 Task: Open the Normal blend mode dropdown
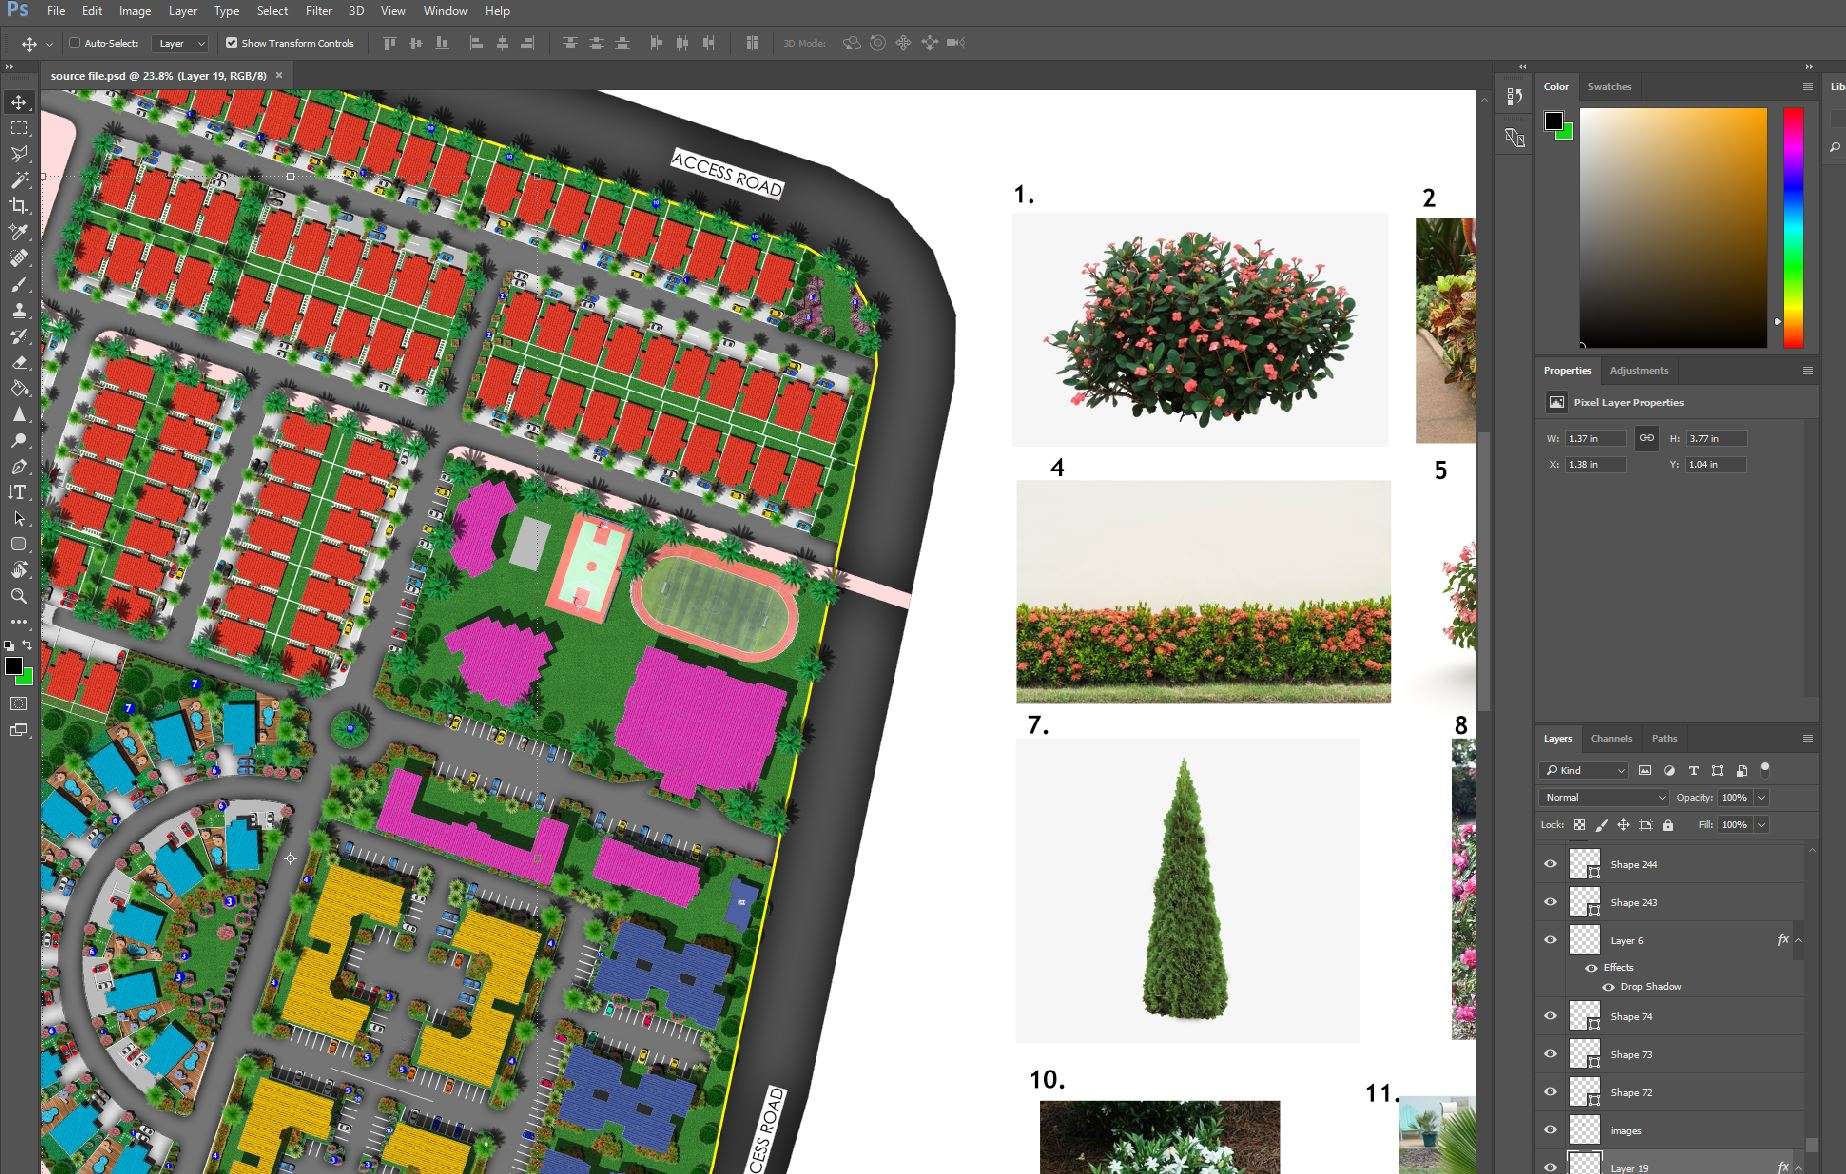click(x=1604, y=797)
